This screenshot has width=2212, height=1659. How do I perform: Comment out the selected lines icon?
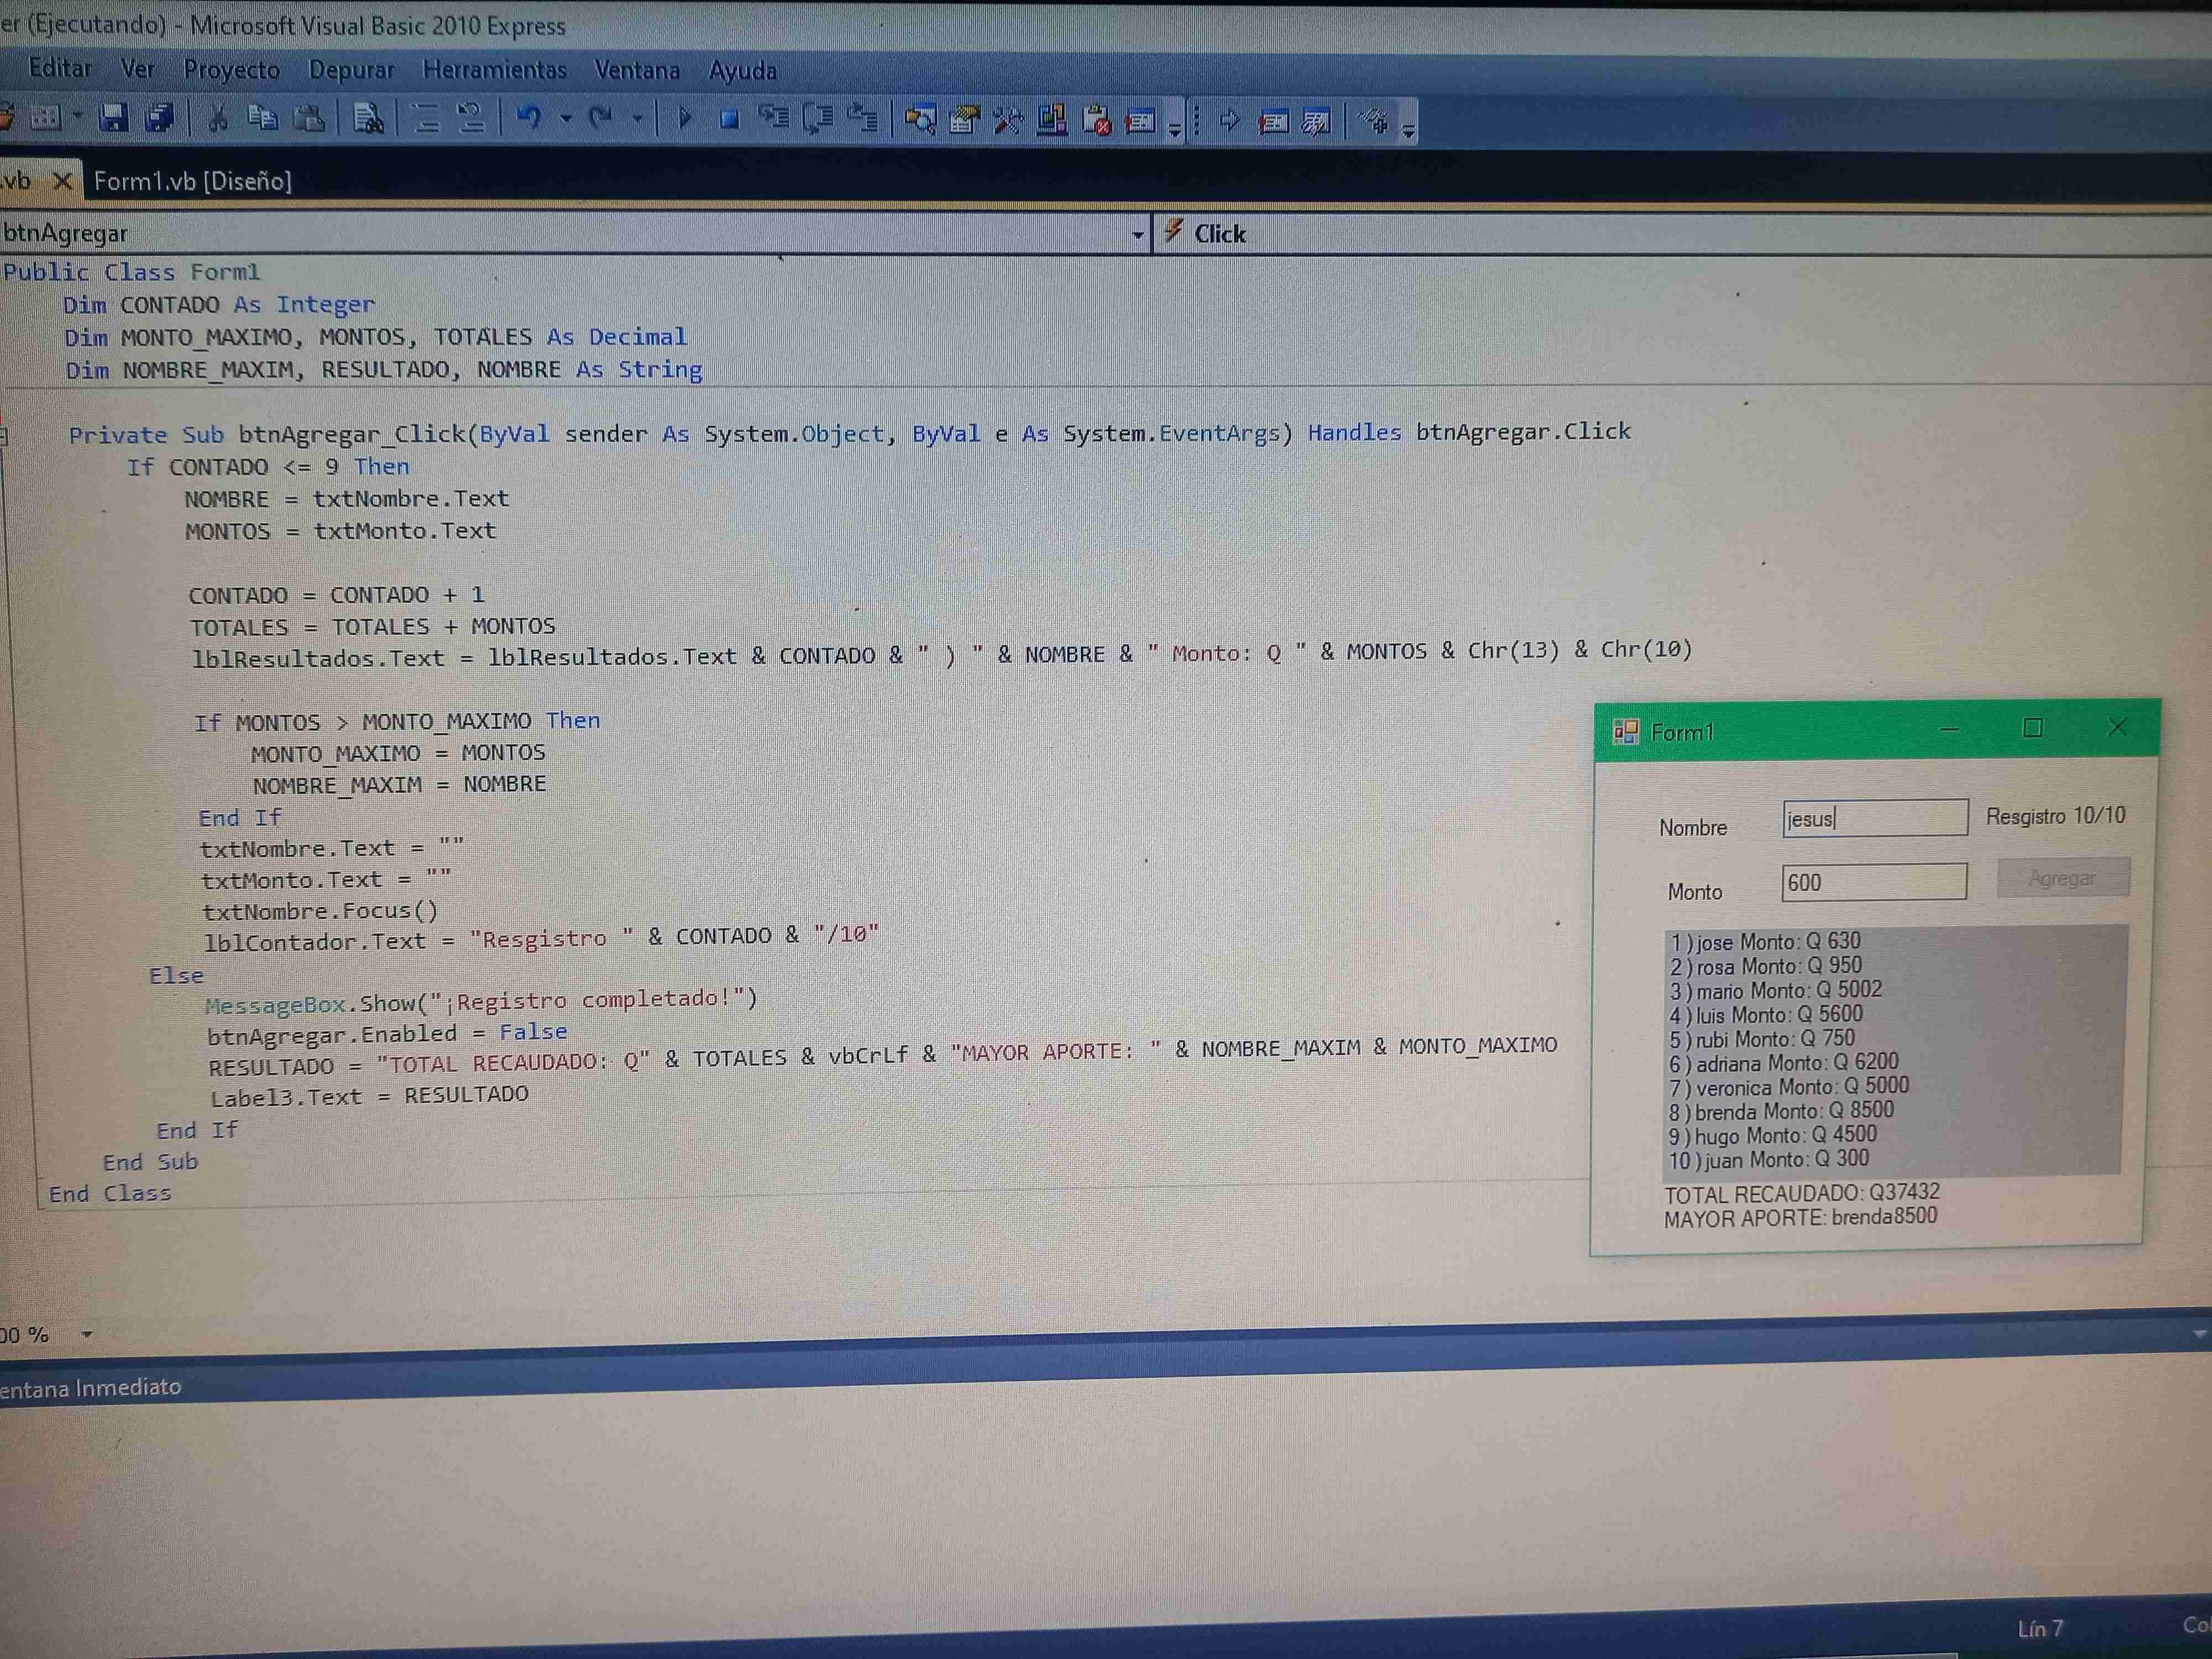(x=426, y=119)
